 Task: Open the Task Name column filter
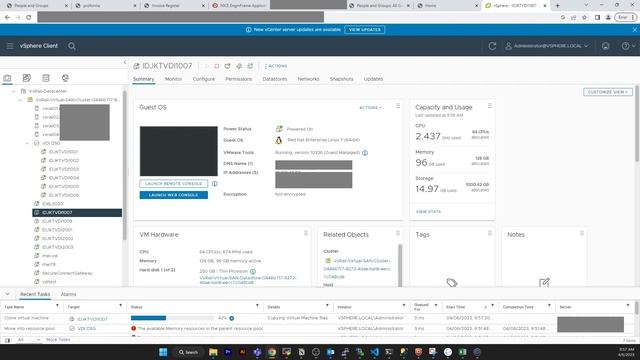coord(57,306)
